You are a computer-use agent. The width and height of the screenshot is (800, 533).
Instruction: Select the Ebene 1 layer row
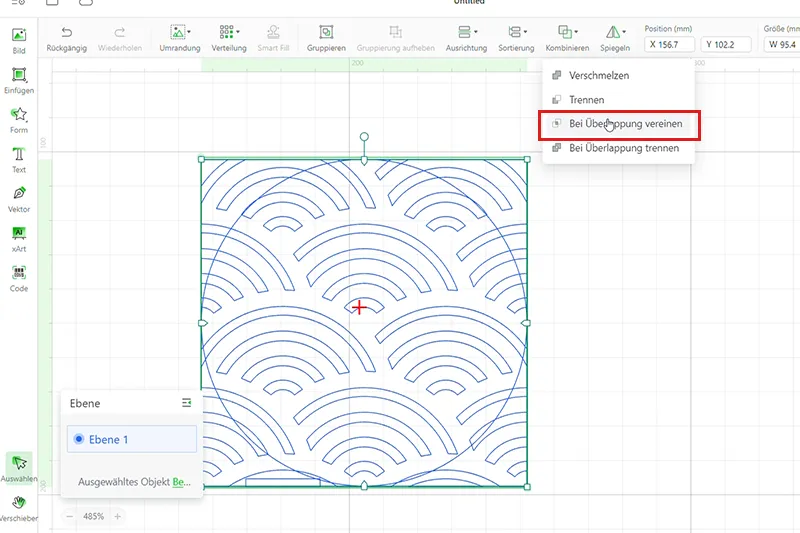tap(132, 439)
